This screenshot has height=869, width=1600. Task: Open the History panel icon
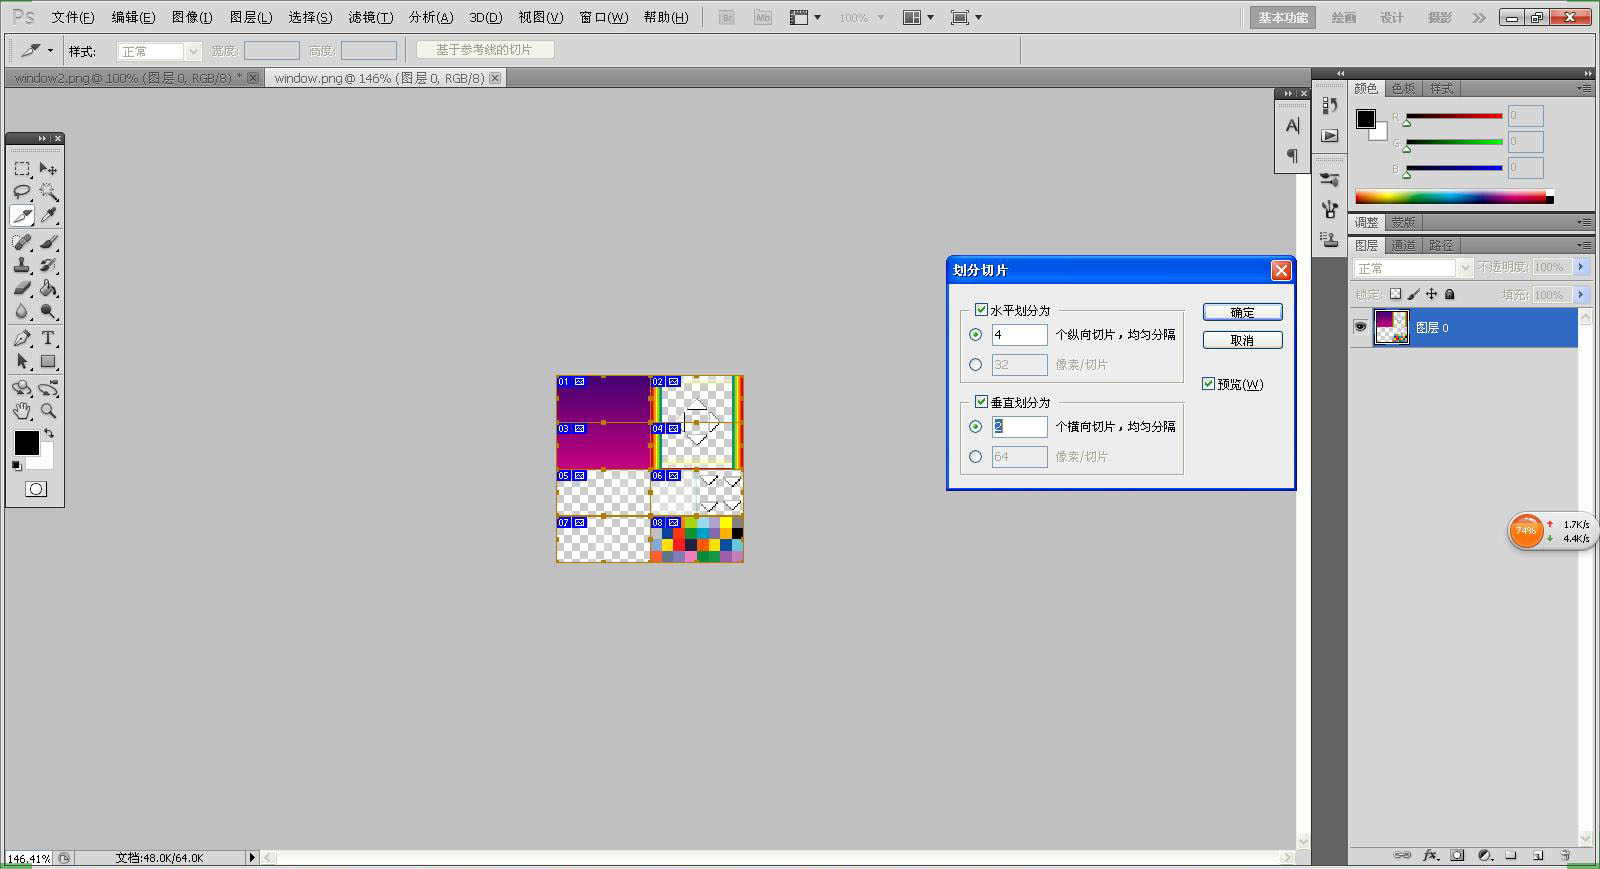(1329, 105)
